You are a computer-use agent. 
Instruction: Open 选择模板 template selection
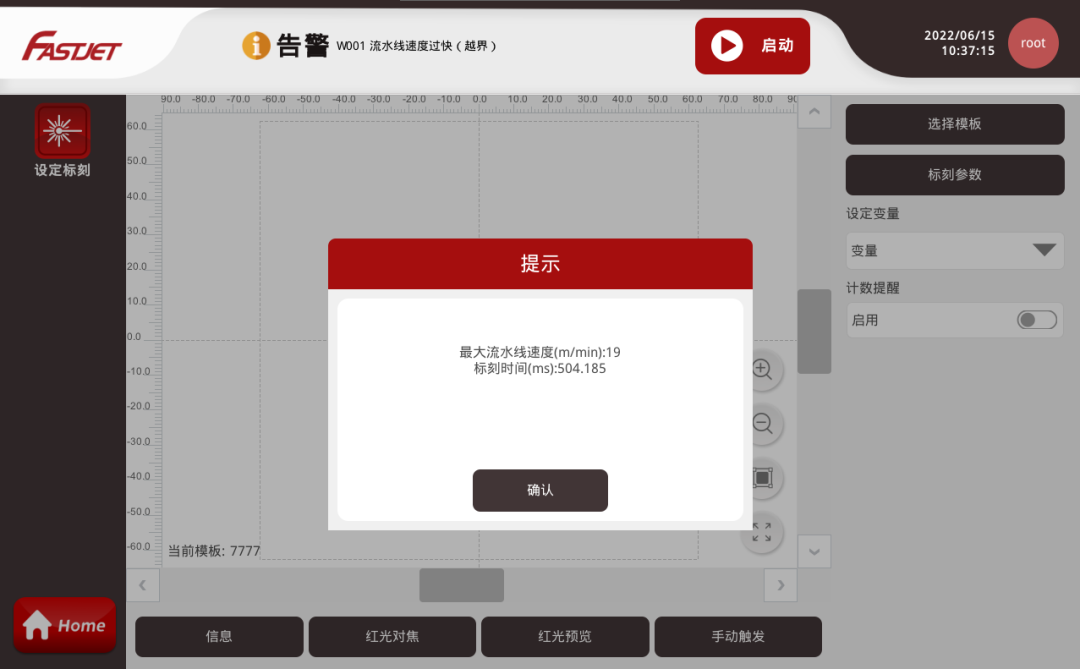(x=955, y=124)
